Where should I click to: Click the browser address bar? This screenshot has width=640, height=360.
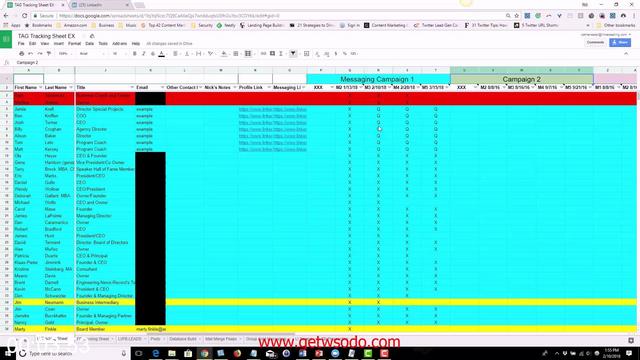(x=269, y=16)
